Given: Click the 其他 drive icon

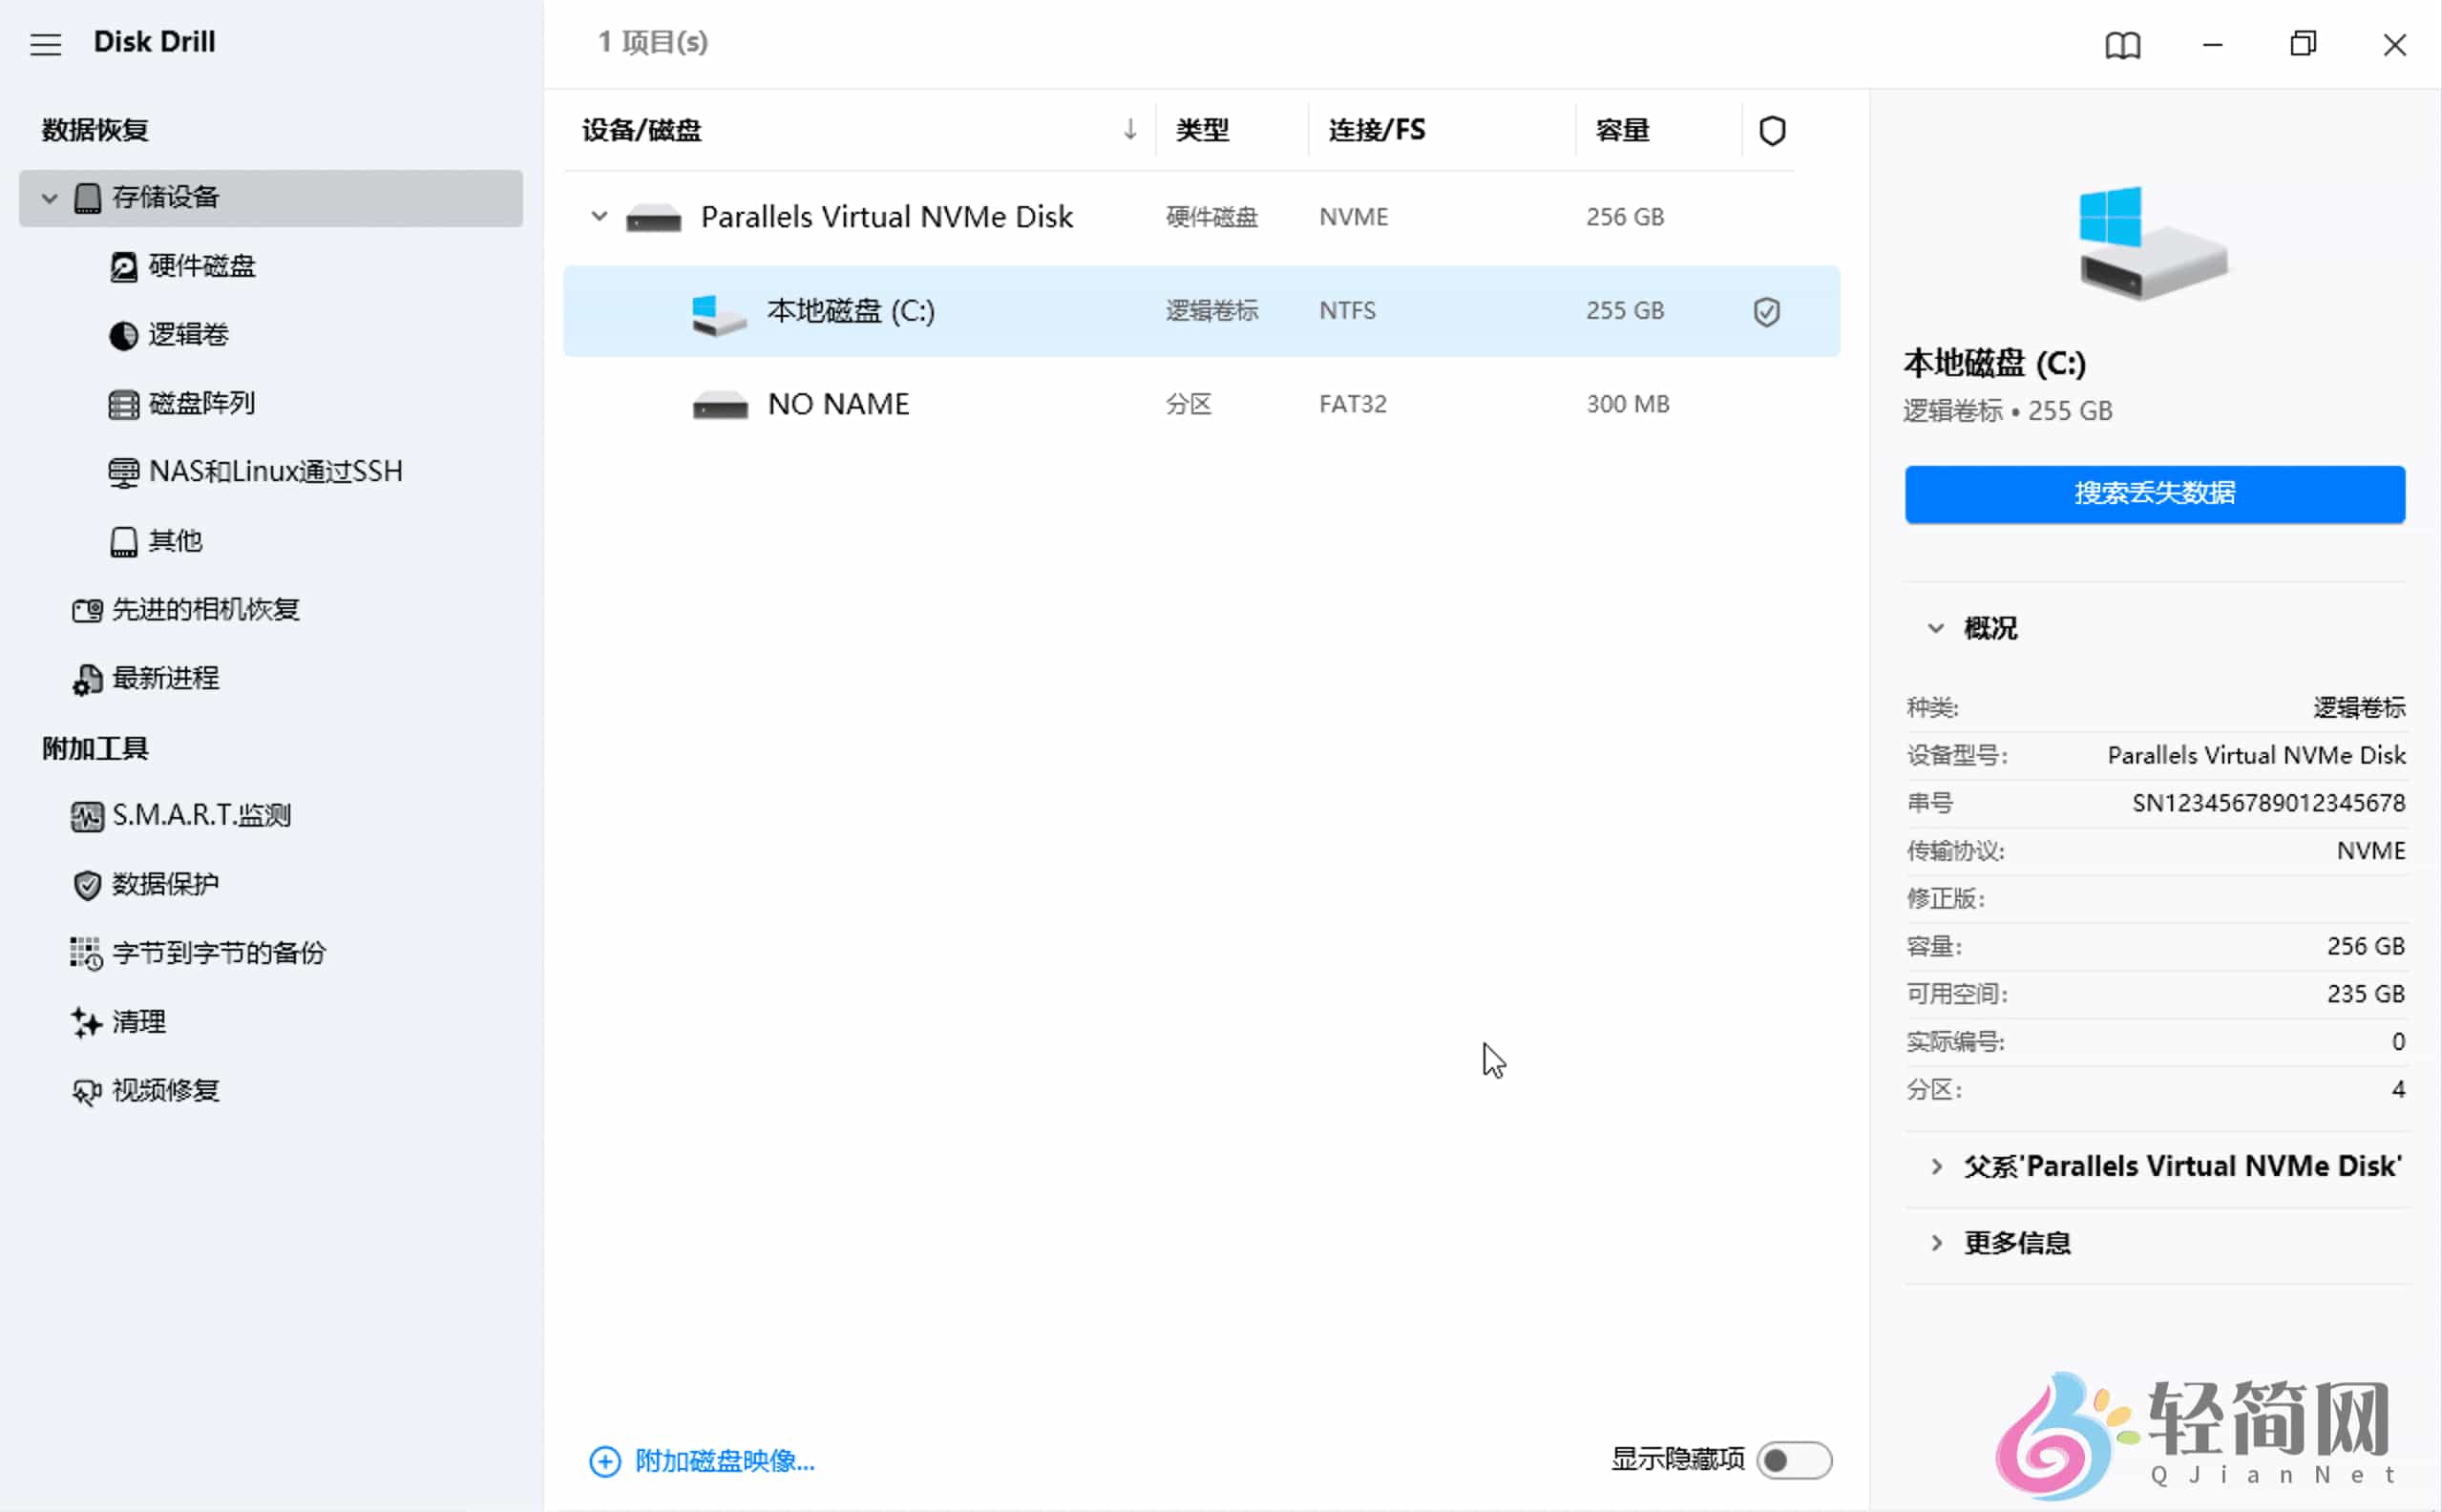Looking at the screenshot, I should 123,542.
